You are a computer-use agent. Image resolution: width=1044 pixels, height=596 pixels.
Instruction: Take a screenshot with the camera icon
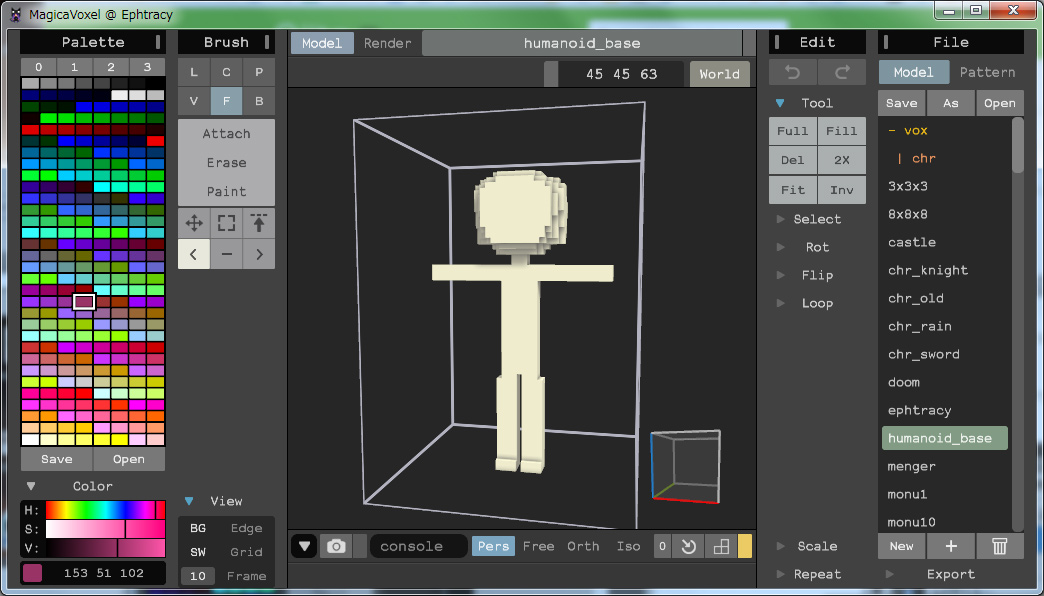click(336, 546)
